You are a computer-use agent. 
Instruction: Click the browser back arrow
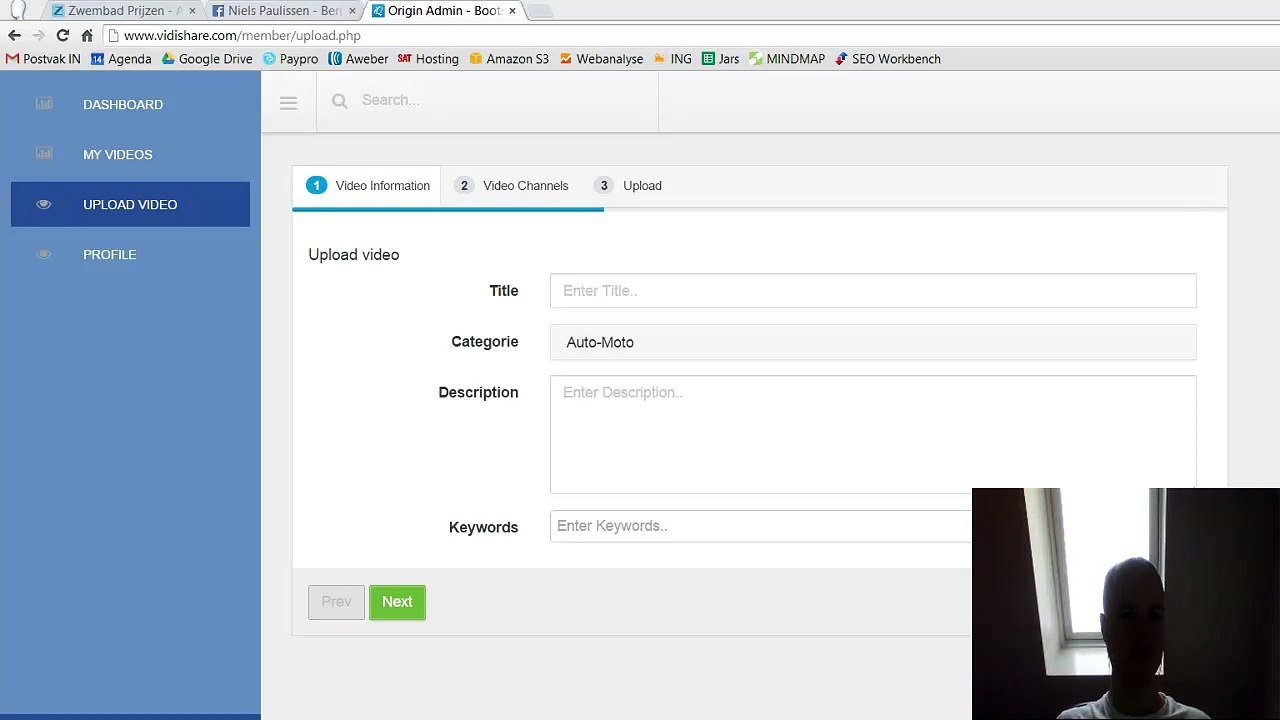[x=14, y=35]
